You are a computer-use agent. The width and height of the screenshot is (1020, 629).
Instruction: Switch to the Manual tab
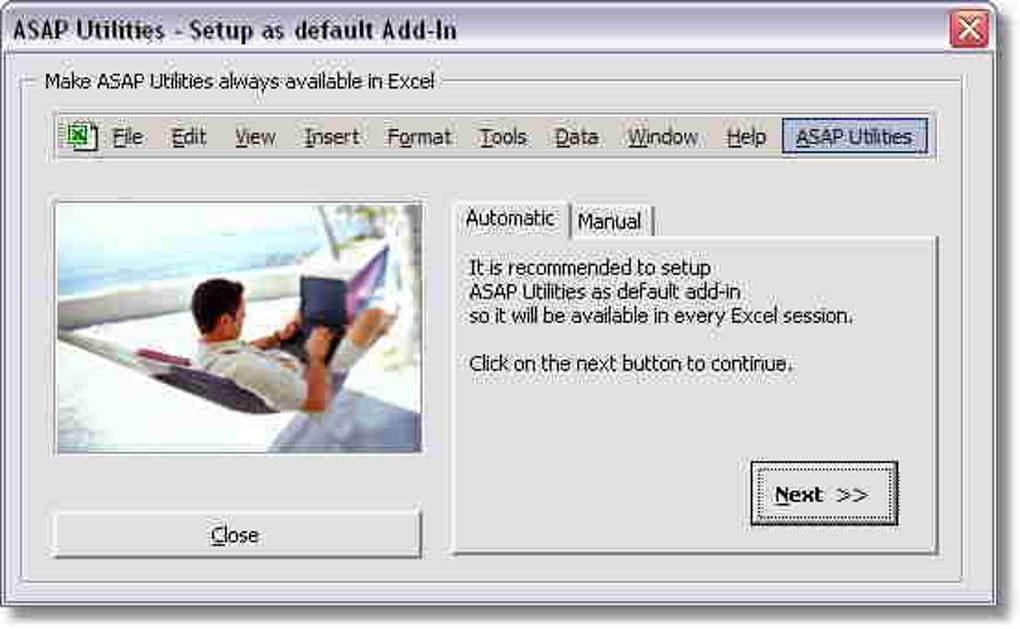coord(610,222)
